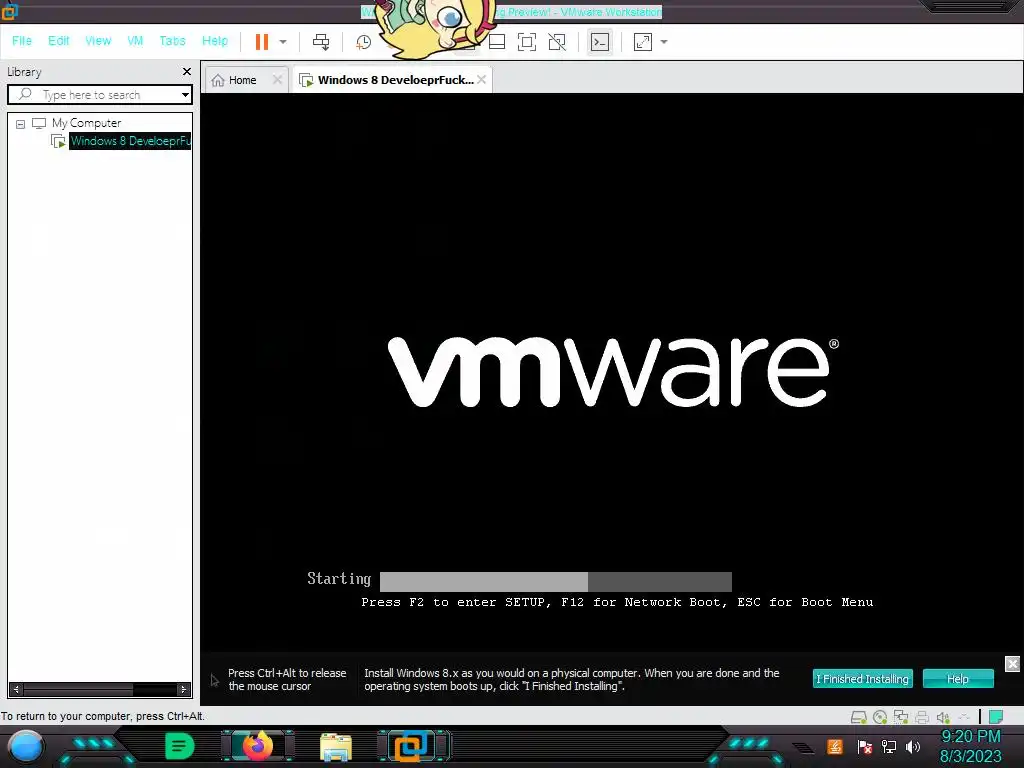Click the Unity mode toolbar icon
The width and height of the screenshot is (1024, 768).
pyautogui.click(x=557, y=42)
